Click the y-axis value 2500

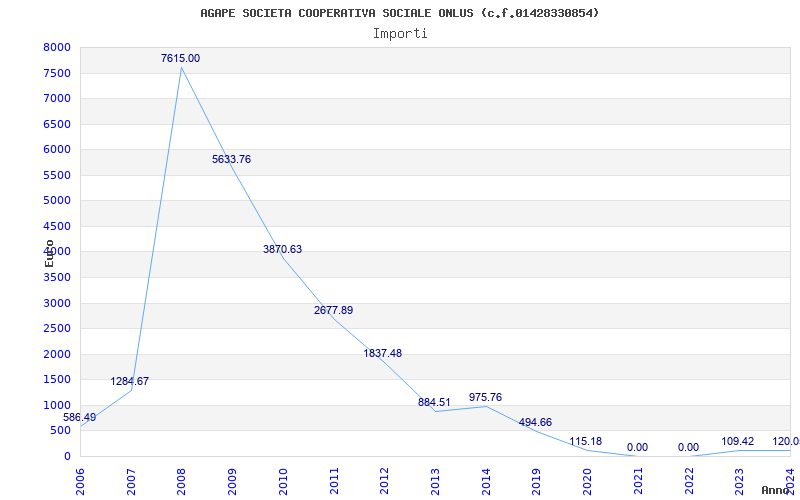(x=57, y=329)
